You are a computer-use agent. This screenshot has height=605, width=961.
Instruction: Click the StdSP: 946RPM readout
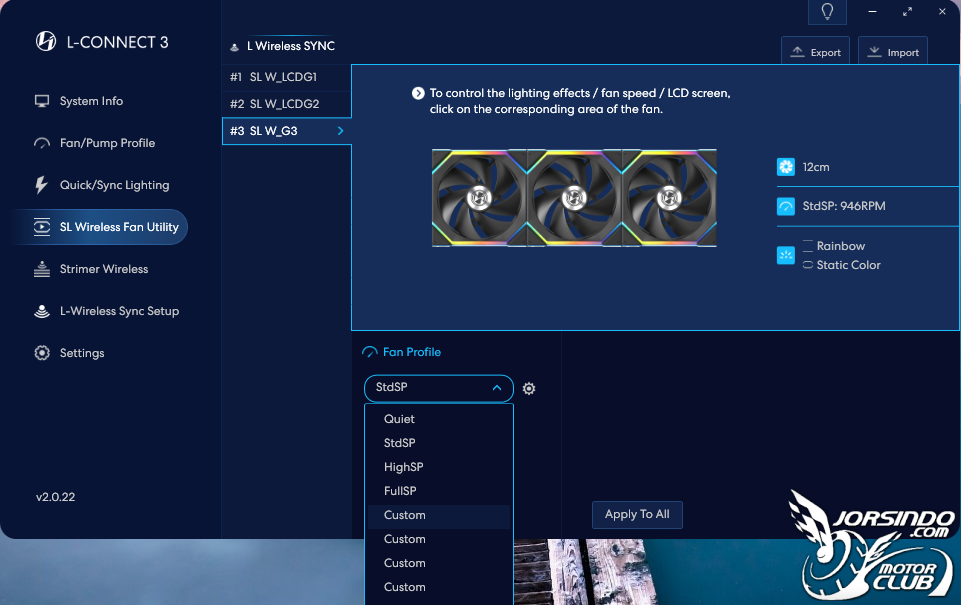tap(844, 206)
